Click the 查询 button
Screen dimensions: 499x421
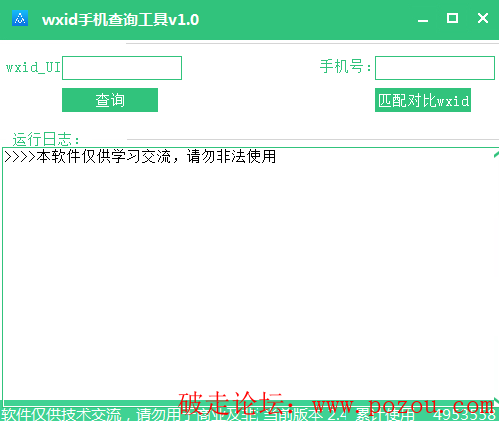coord(110,100)
